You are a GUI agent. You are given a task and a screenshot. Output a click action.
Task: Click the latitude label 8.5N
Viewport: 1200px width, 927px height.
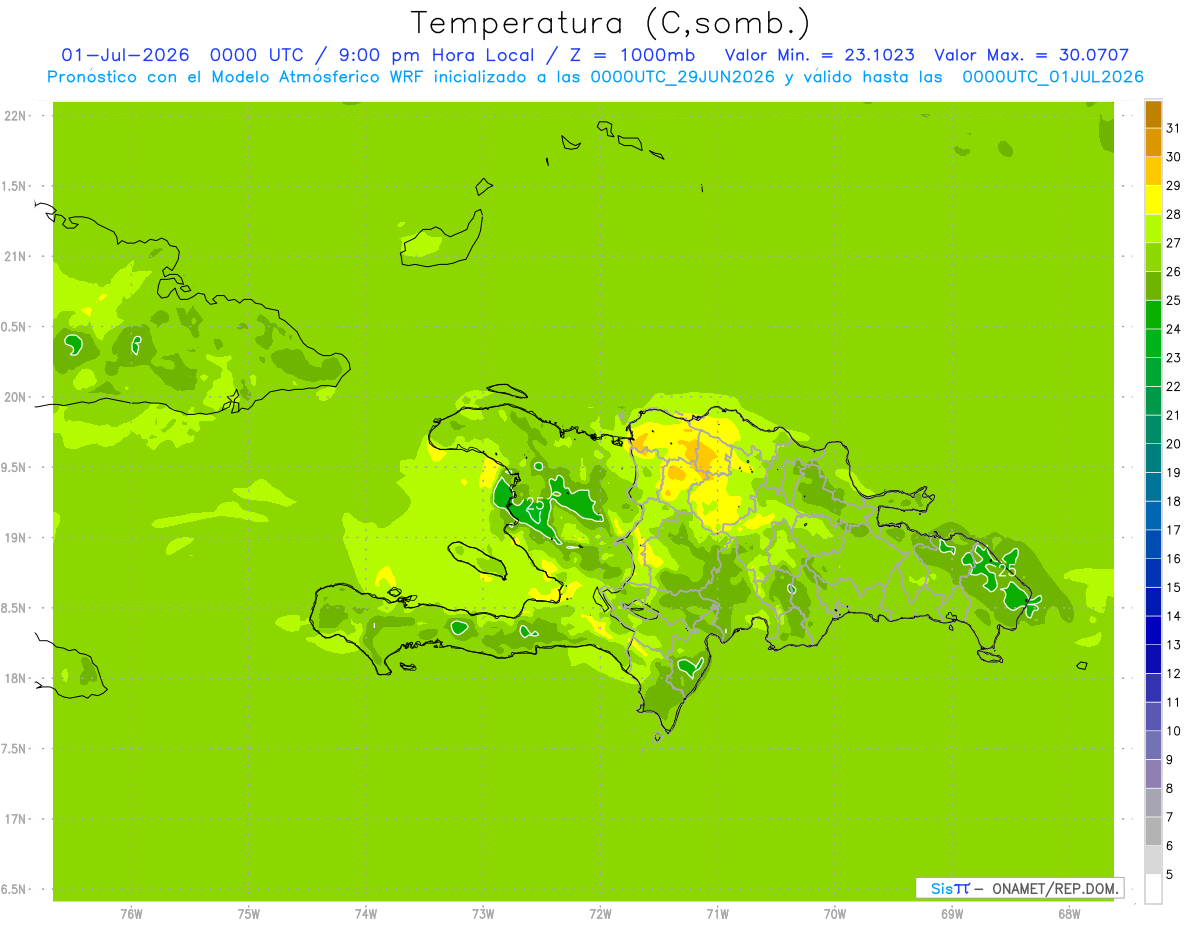click(x=14, y=608)
